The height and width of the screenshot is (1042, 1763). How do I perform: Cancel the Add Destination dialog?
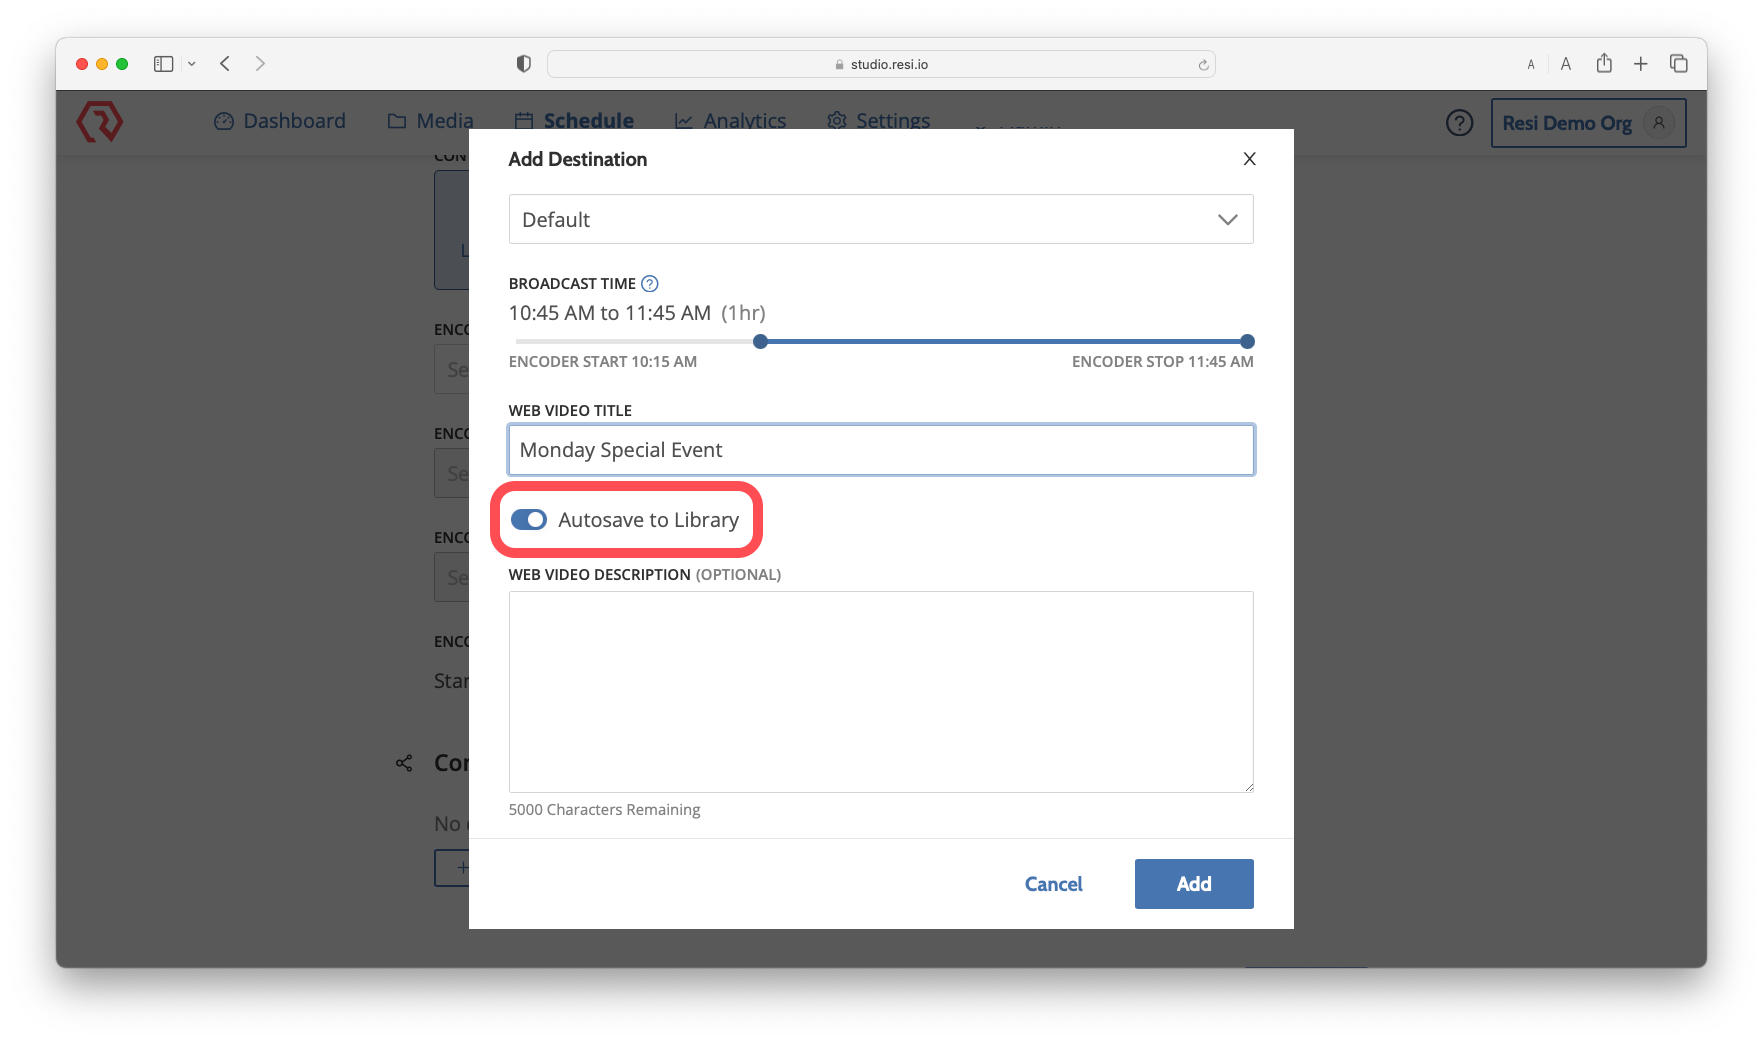click(x=1053, y=884)
